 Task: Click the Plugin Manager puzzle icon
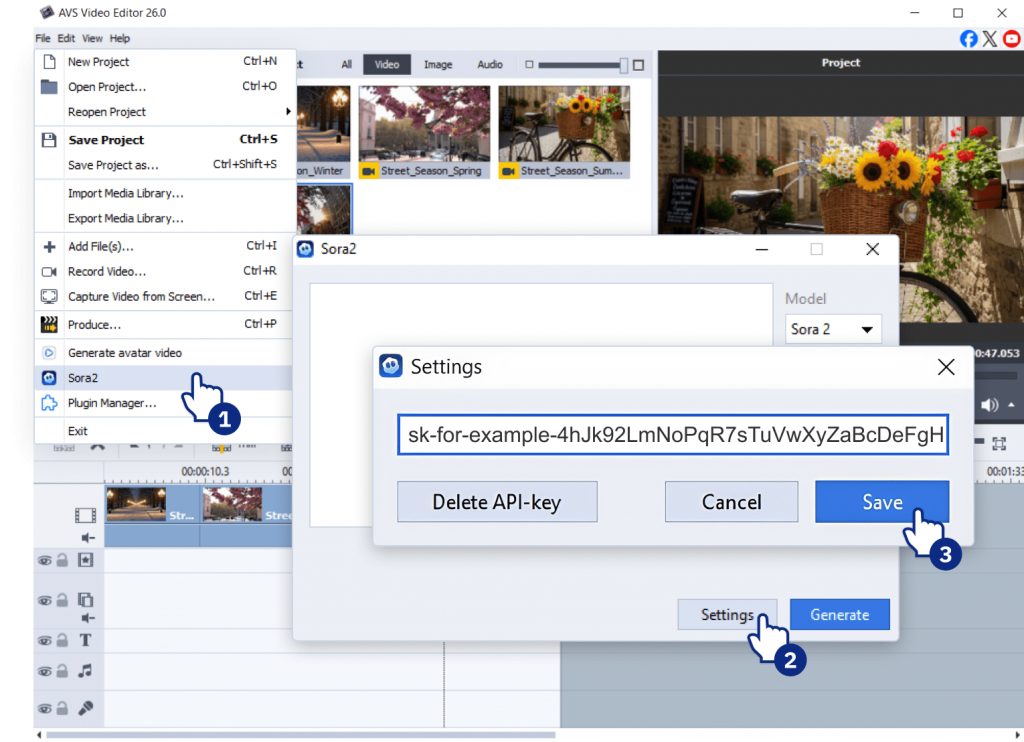(x=49, y=403)
